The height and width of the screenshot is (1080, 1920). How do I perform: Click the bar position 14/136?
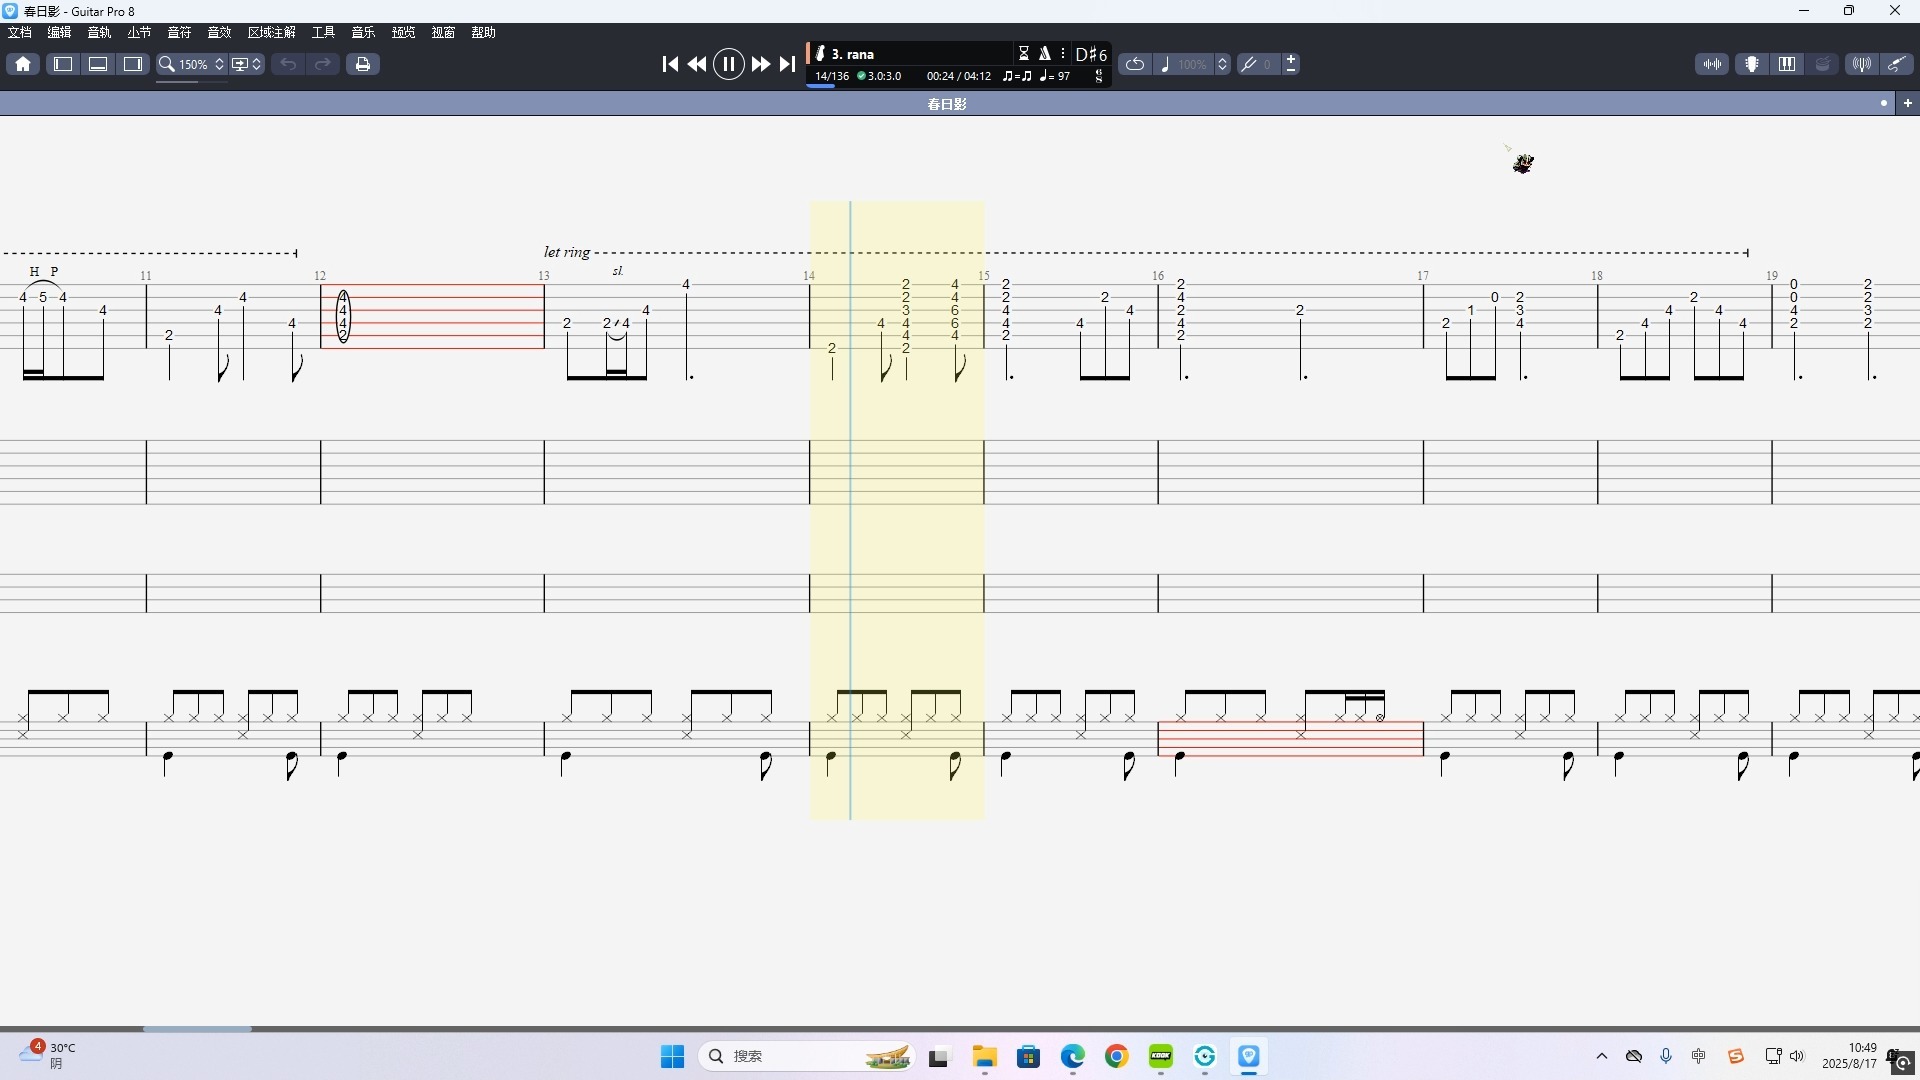click(x=832, y=76)
